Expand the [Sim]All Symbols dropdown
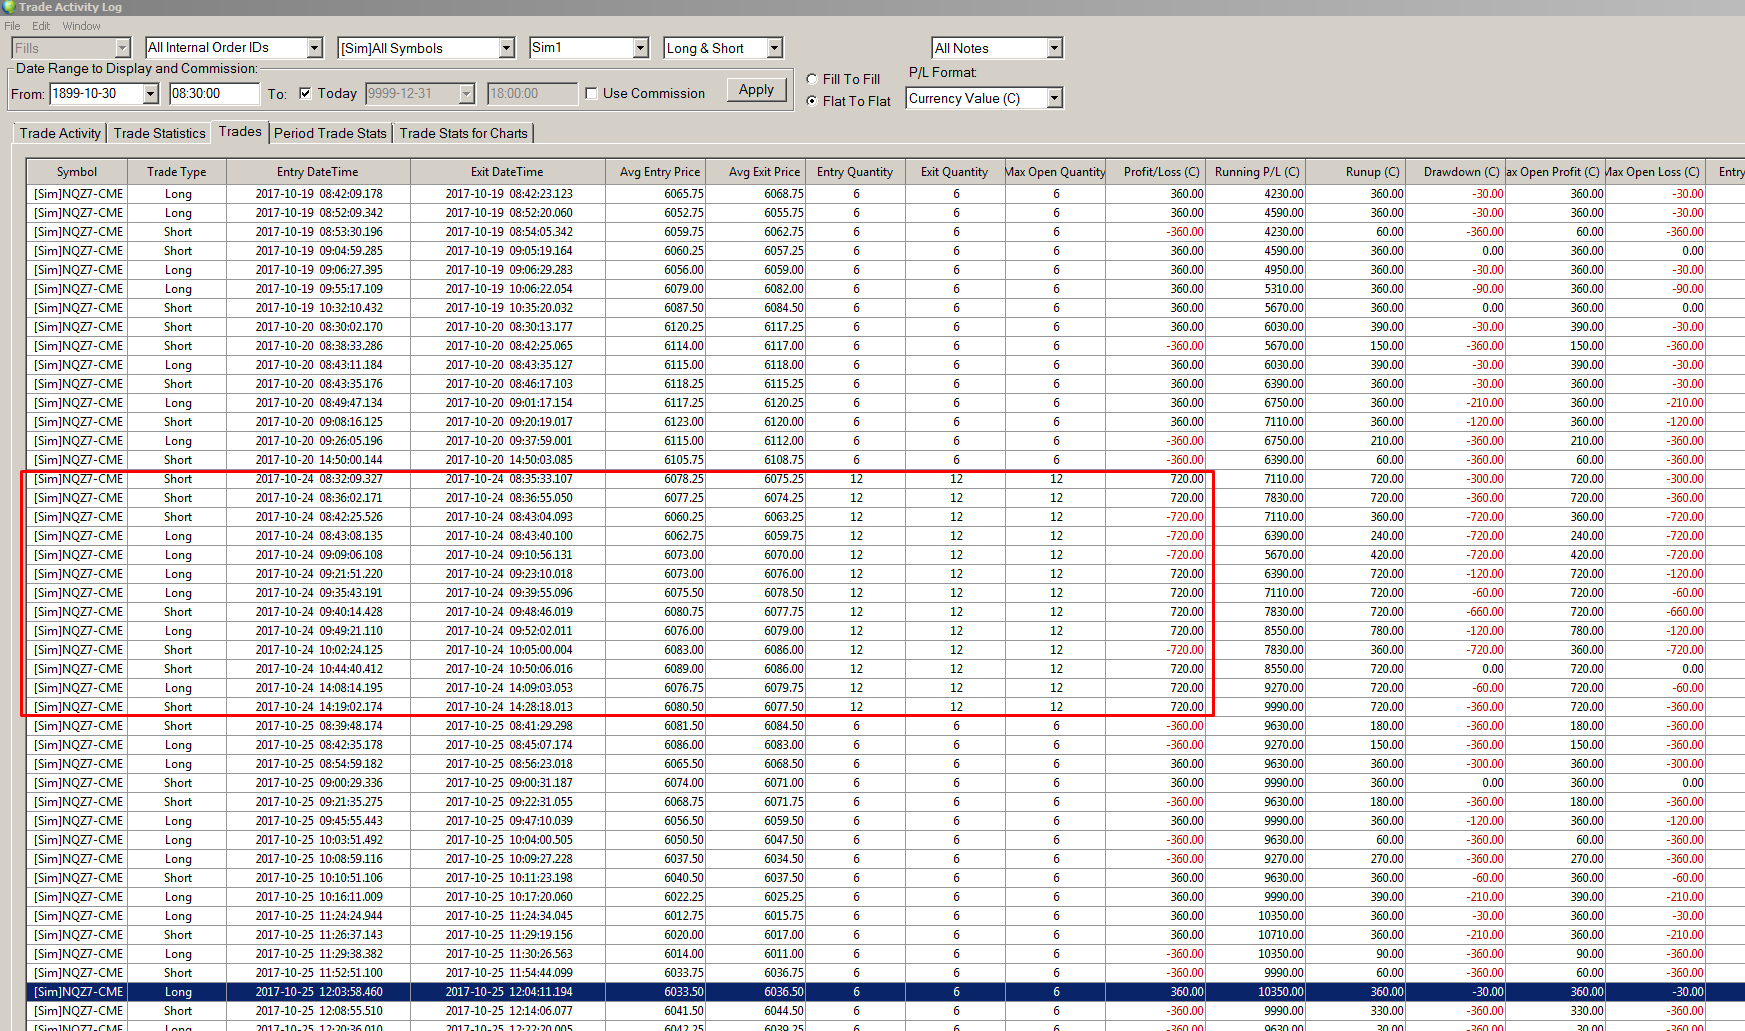Viewport: 1745px width, 1031px height. click(506, 48)
